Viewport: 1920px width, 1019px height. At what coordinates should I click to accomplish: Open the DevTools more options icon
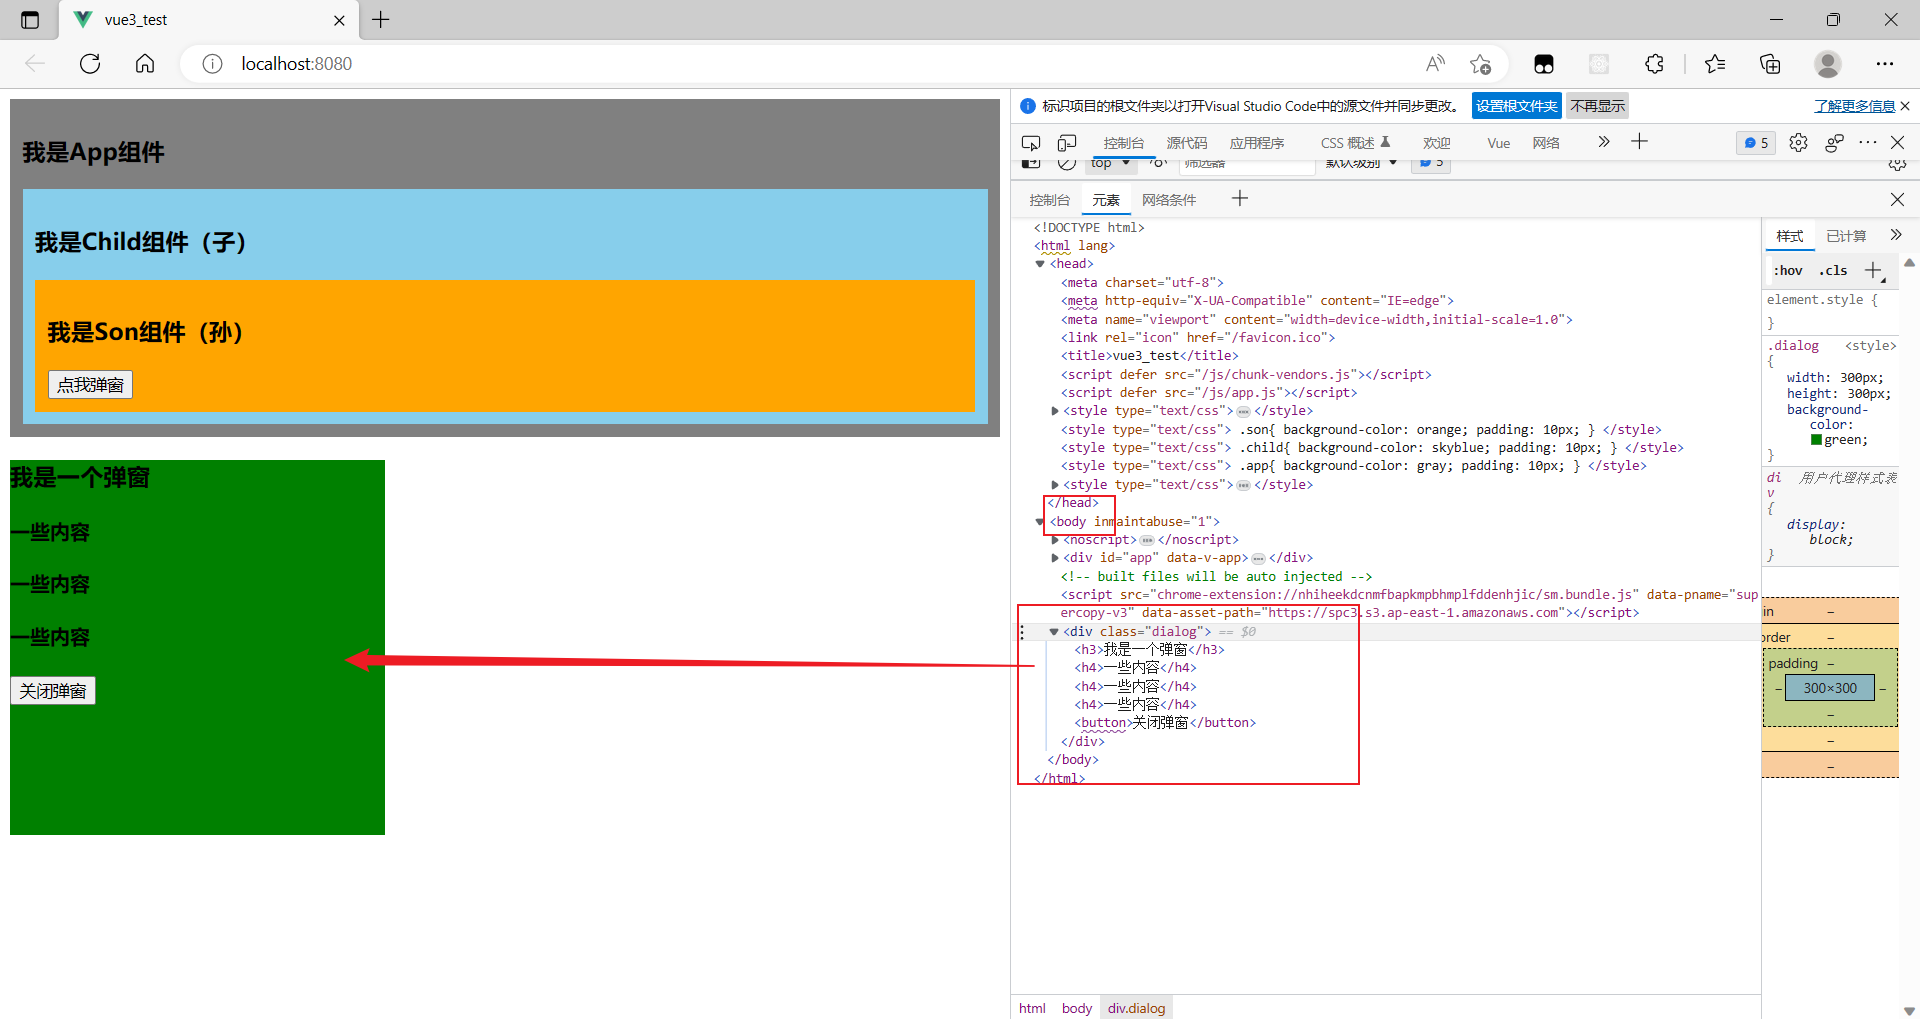click(x=1867, y=142)
